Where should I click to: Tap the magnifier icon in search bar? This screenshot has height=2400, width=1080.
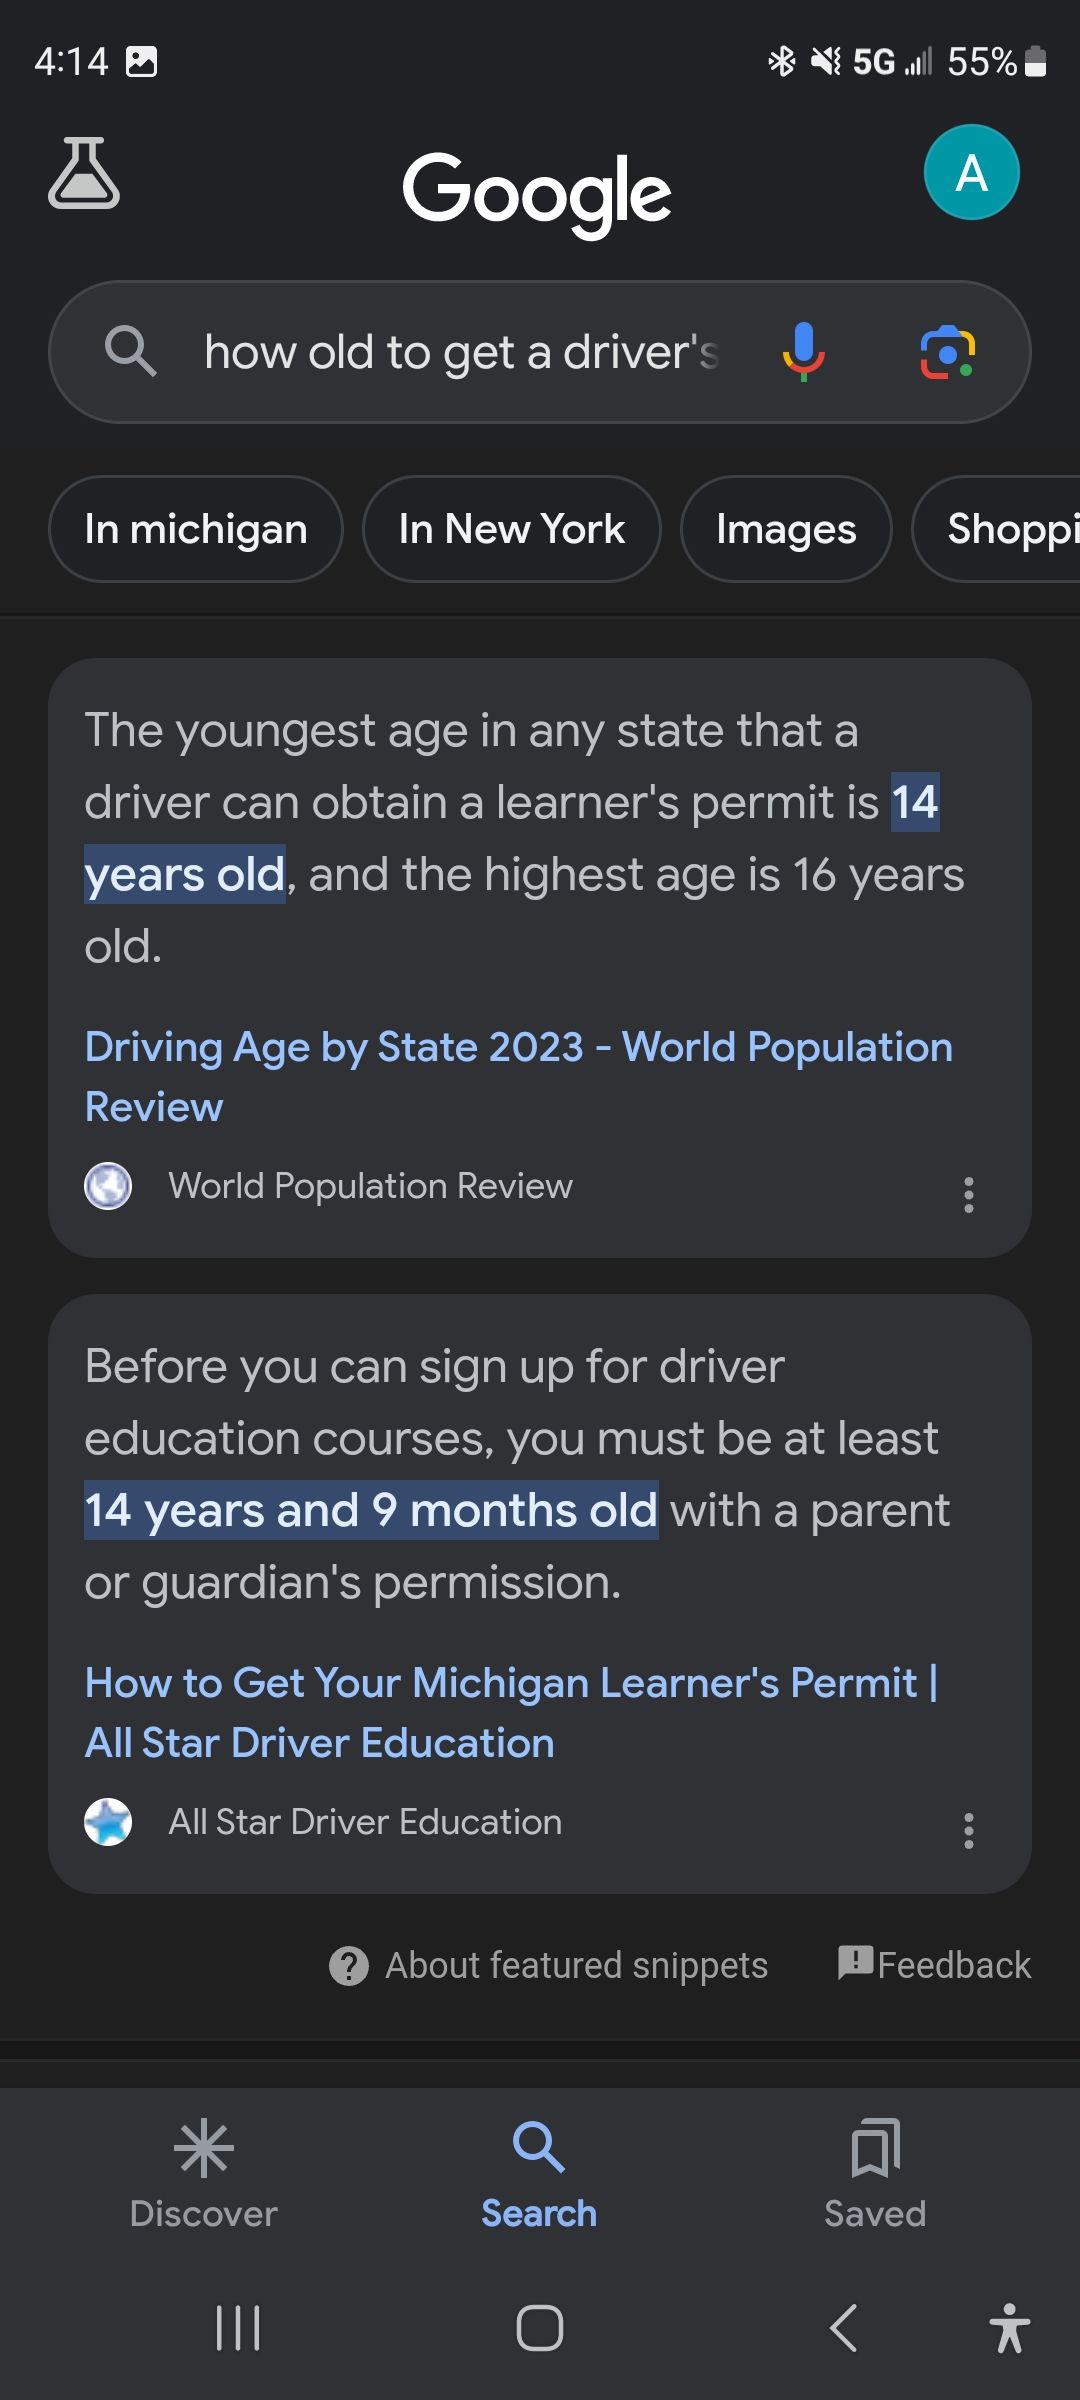(x=131, y=352)
